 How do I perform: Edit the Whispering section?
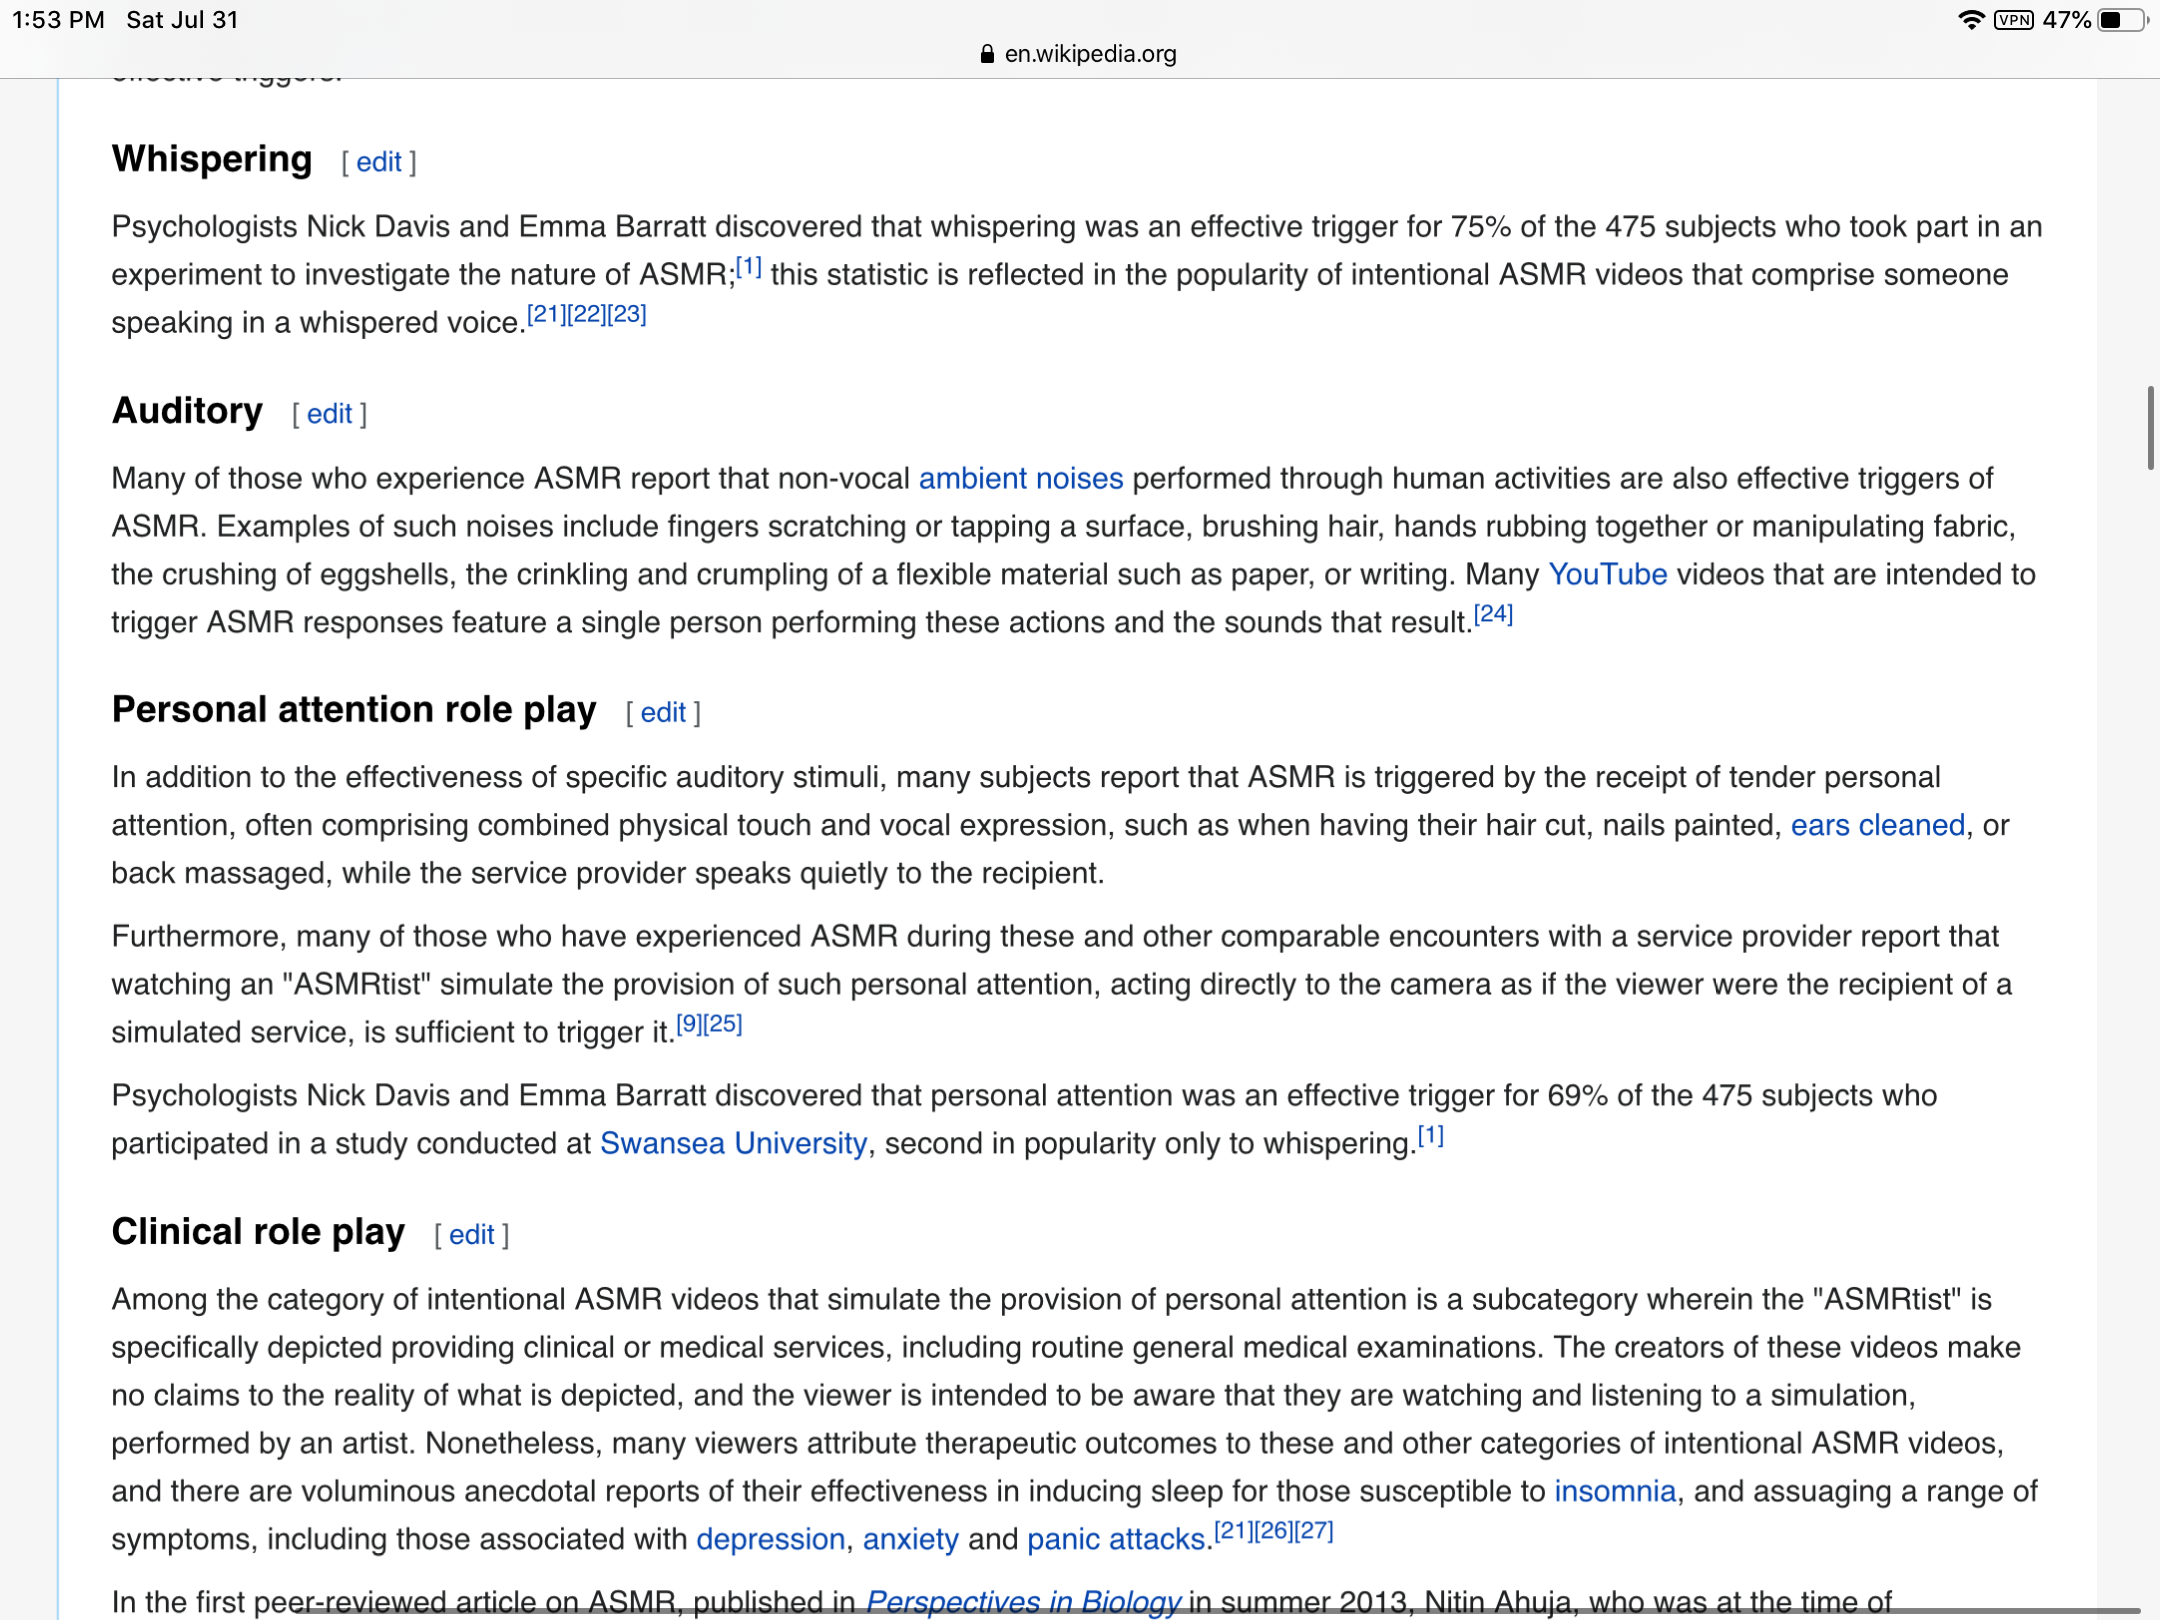(x=379, y=162)
